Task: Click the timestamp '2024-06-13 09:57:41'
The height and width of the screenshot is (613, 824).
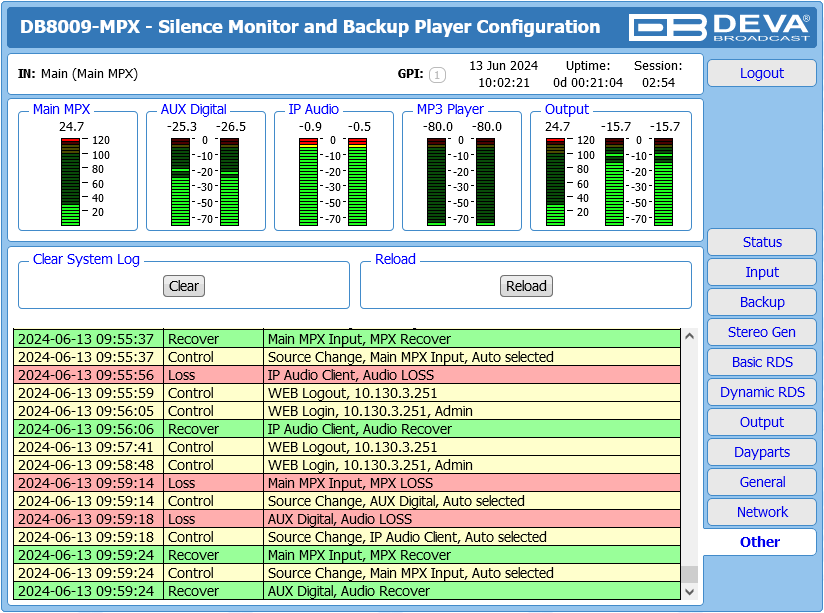Action: tap(86, 447)
